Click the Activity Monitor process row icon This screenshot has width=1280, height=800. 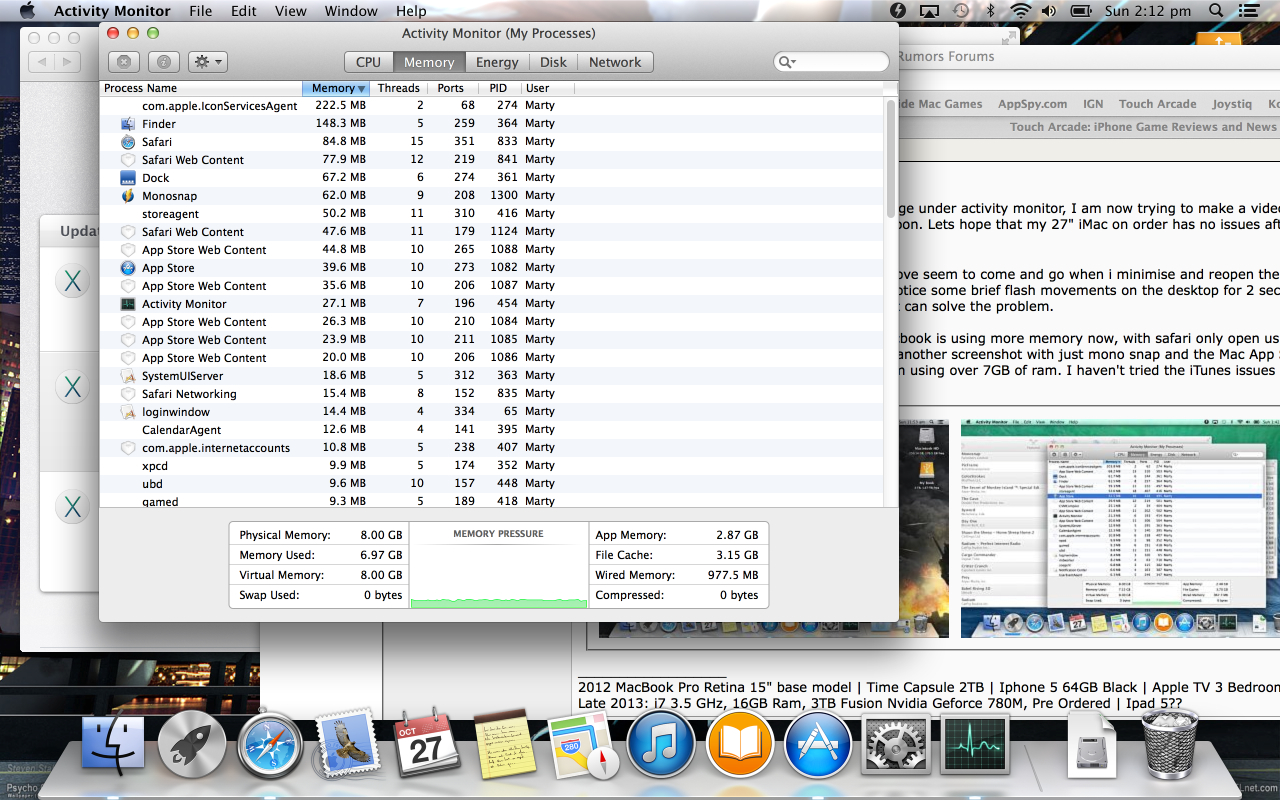(x=128, y=304)
